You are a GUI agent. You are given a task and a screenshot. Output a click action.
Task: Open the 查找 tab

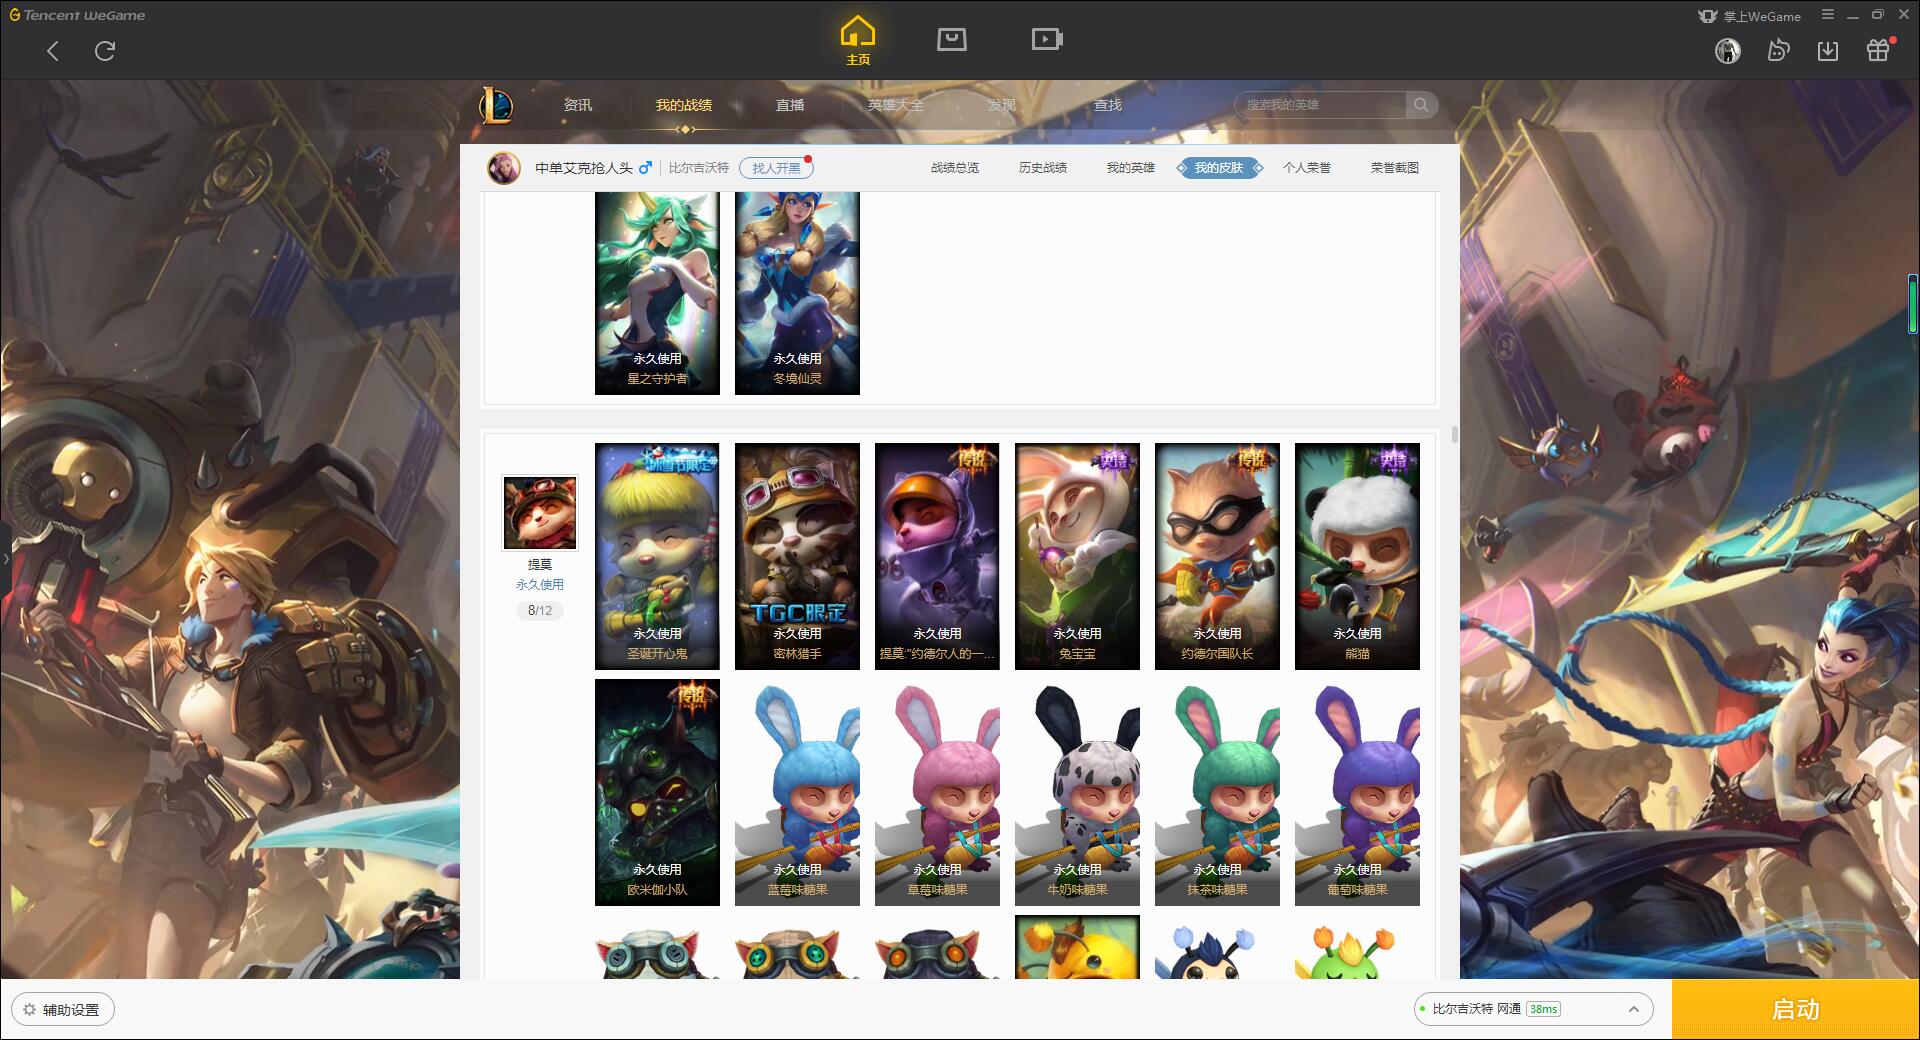[x=1108, y=105]
